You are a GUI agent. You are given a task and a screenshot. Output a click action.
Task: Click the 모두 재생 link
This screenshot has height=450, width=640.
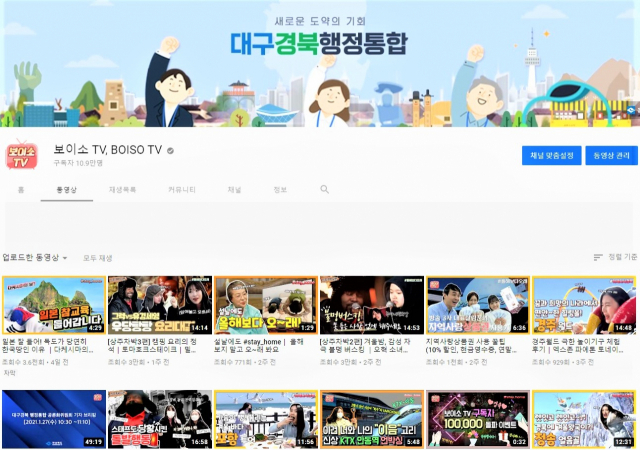pyautogui.click(x=98, y=258)
